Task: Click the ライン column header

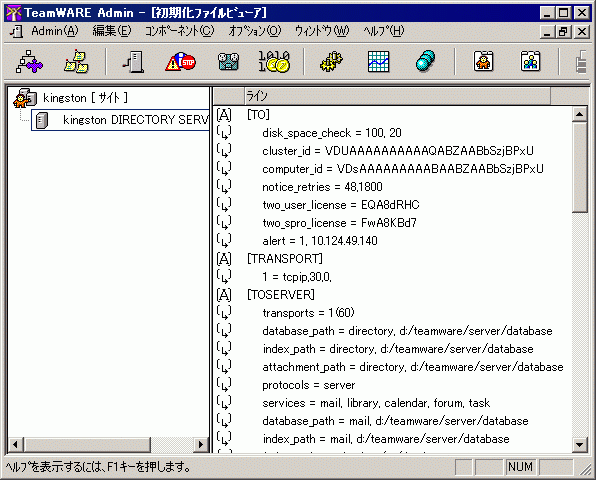Action: [397, 96]
